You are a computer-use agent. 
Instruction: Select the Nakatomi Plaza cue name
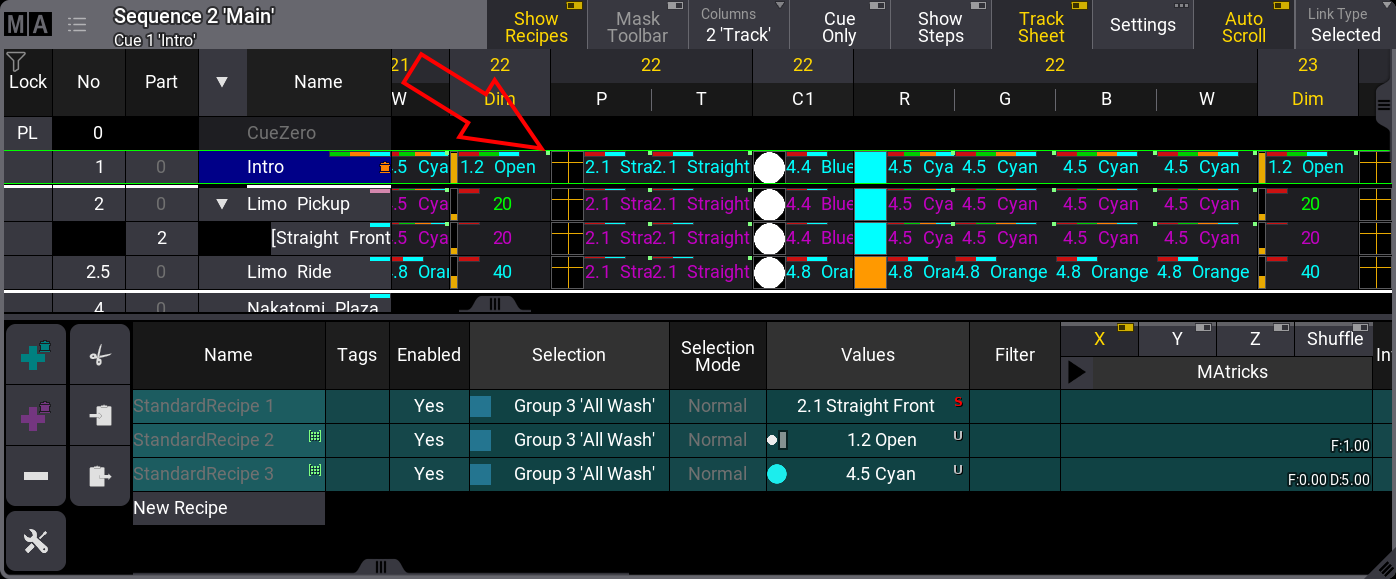tap(295, 305)
